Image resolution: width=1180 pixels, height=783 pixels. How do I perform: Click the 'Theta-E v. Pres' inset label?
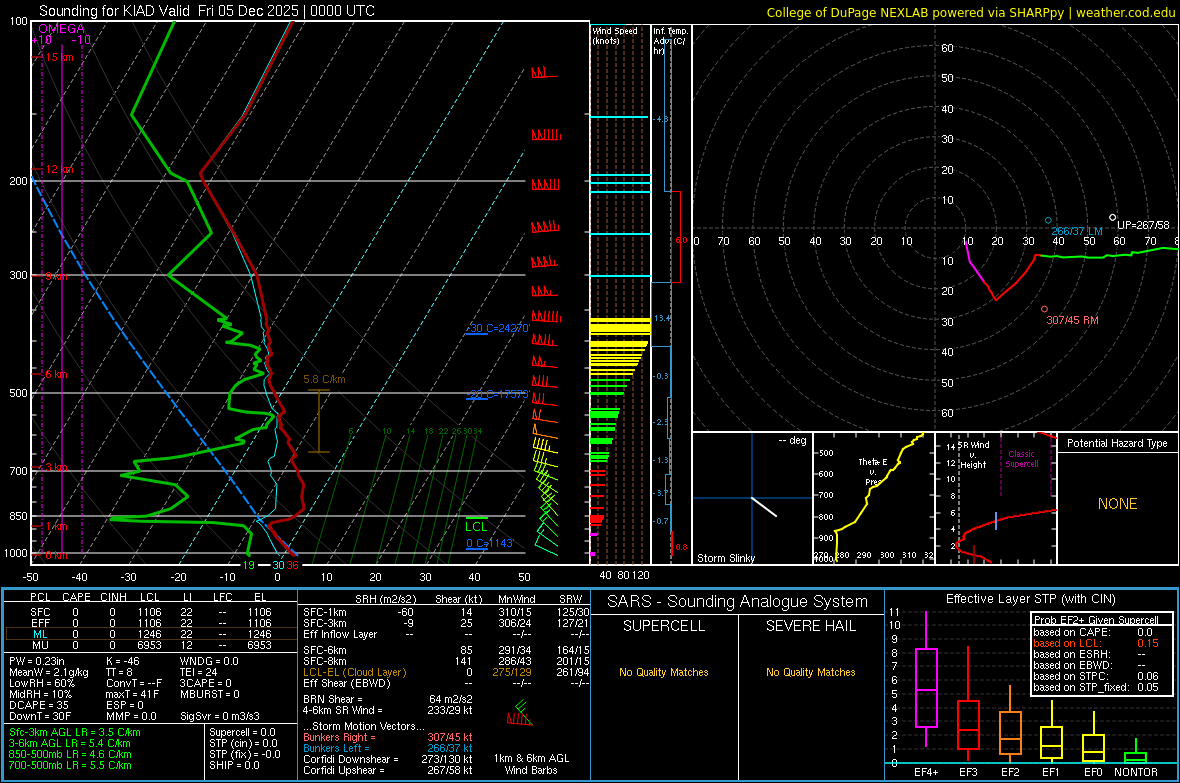(873, 471)
